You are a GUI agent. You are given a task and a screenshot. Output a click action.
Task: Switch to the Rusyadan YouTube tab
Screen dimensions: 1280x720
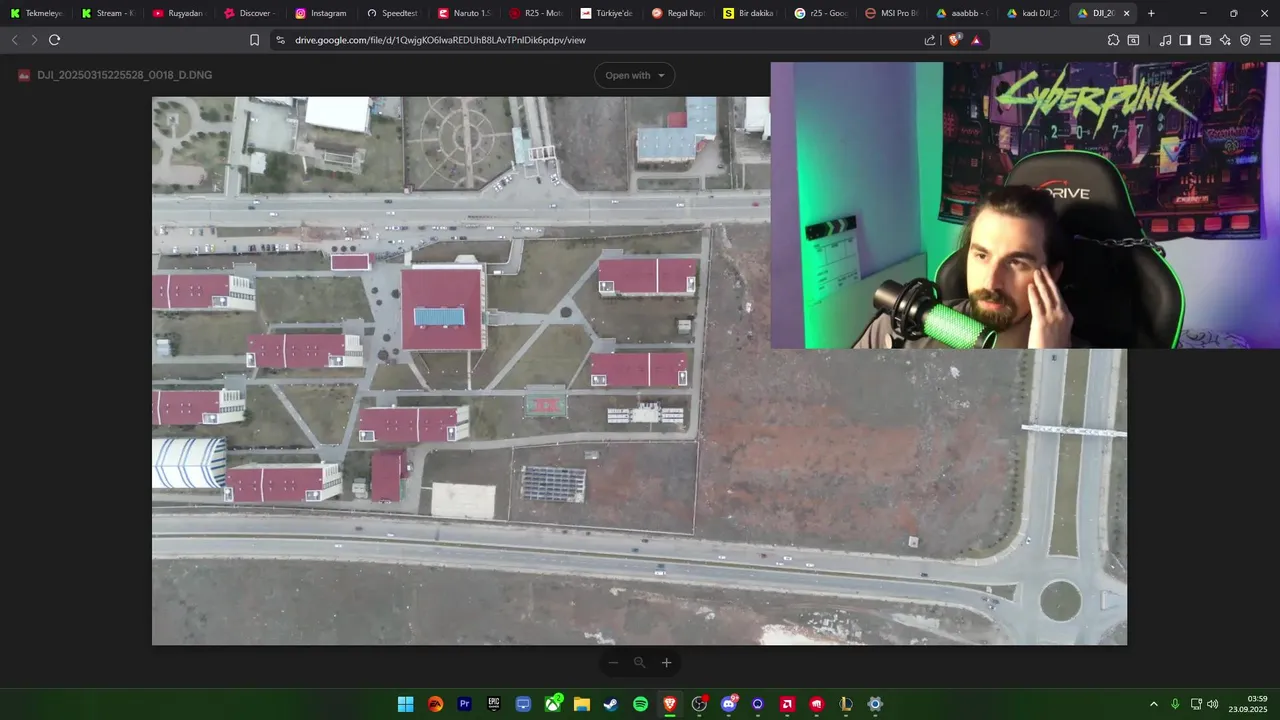coord(178,13)
